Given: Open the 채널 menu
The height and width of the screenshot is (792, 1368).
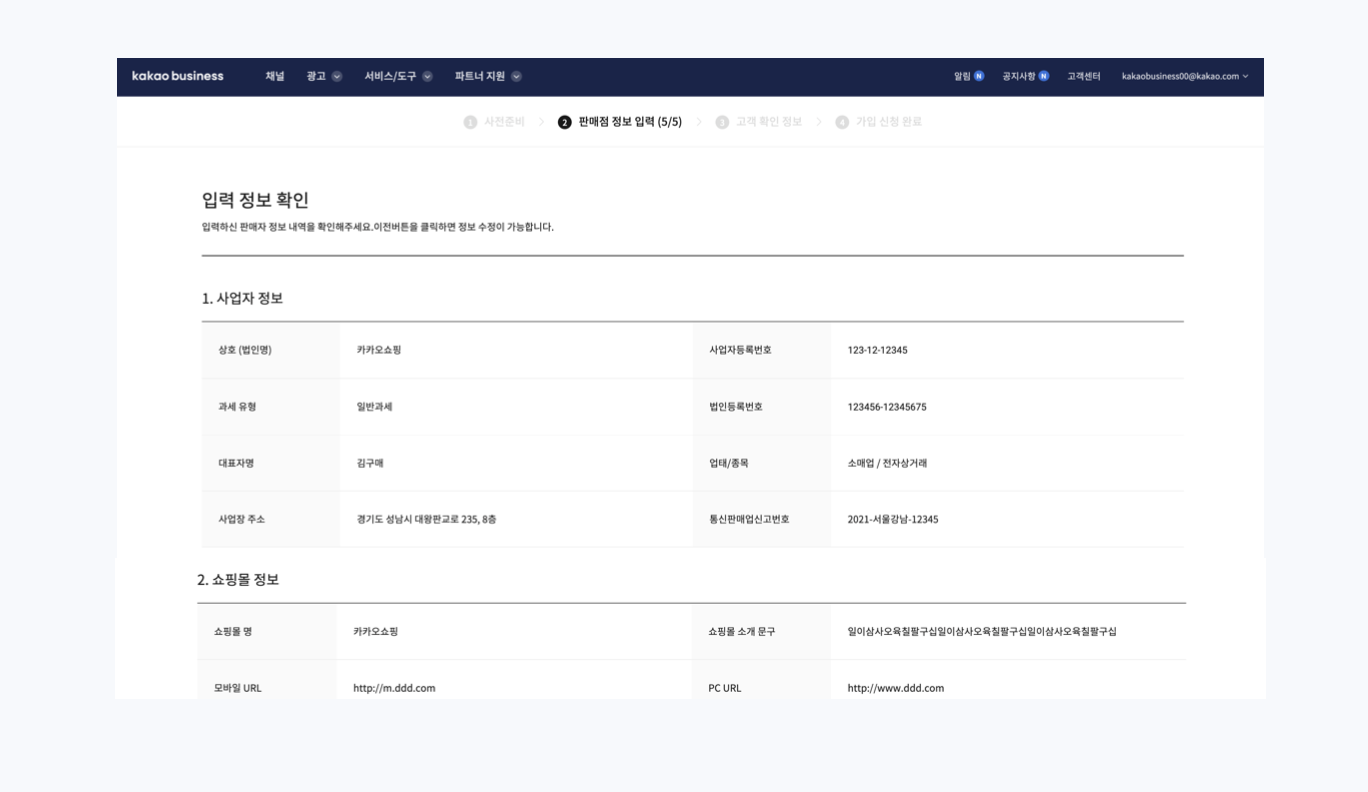Looking at the screenshot, I should coord(275,76).
